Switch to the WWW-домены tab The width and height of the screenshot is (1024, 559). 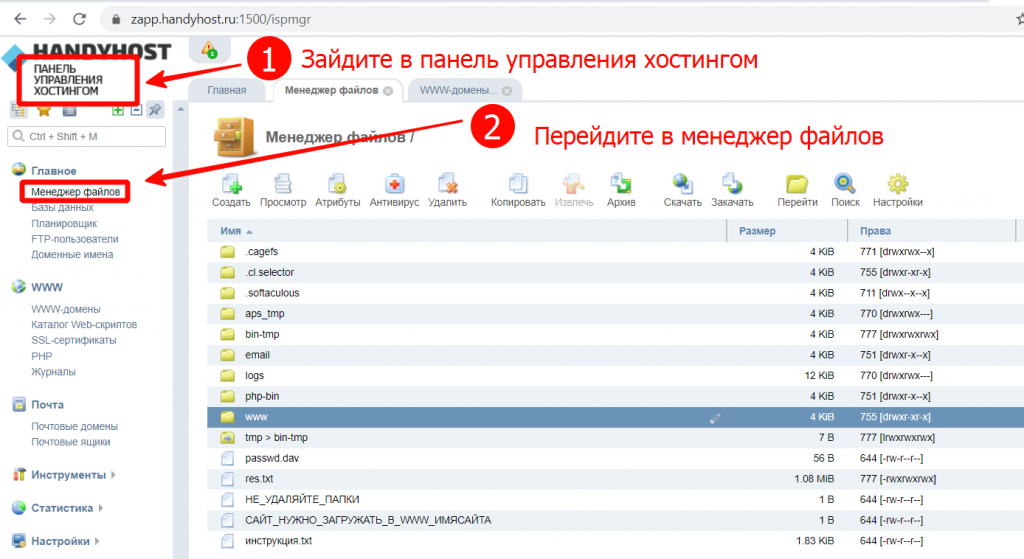pyautogui.click(x=457, y=90)
